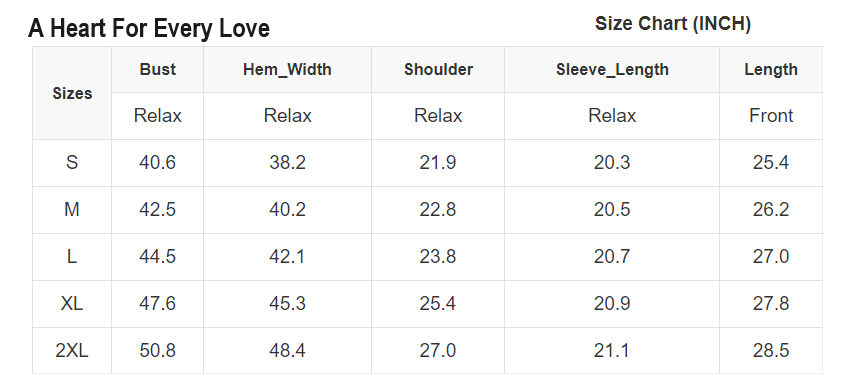Viewport: 848px width, 388px height.
Task: Select the Hem_Width column header
Action: (287, 69)
